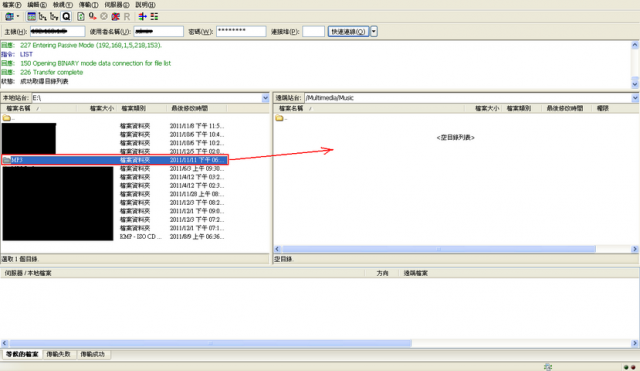Open the 編輯(E) menu

(37, 5)
